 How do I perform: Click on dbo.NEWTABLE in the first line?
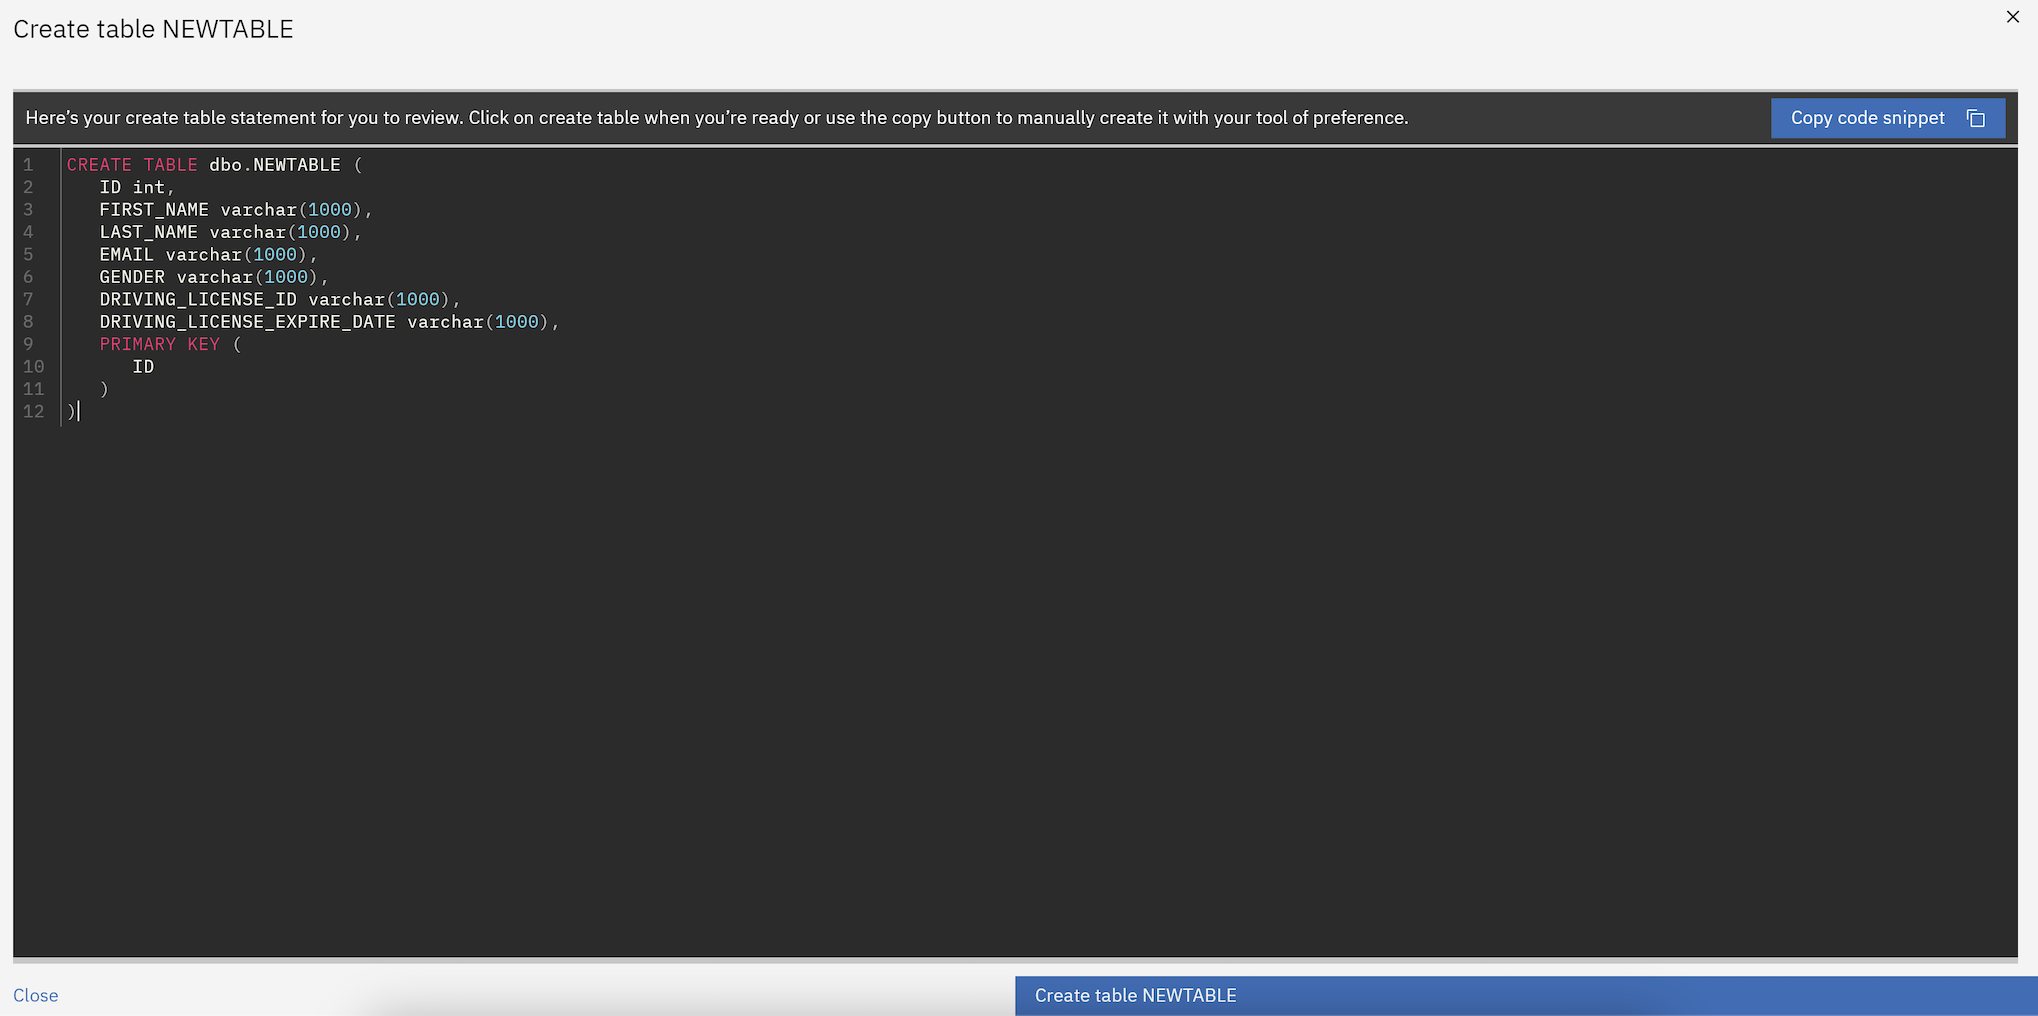click(274, 165)
